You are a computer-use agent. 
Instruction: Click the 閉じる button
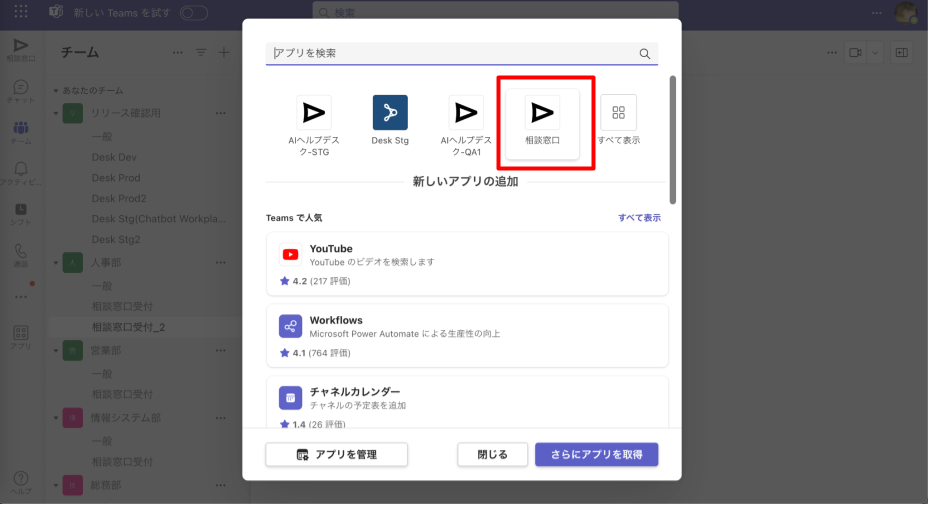tap(492, 455)
